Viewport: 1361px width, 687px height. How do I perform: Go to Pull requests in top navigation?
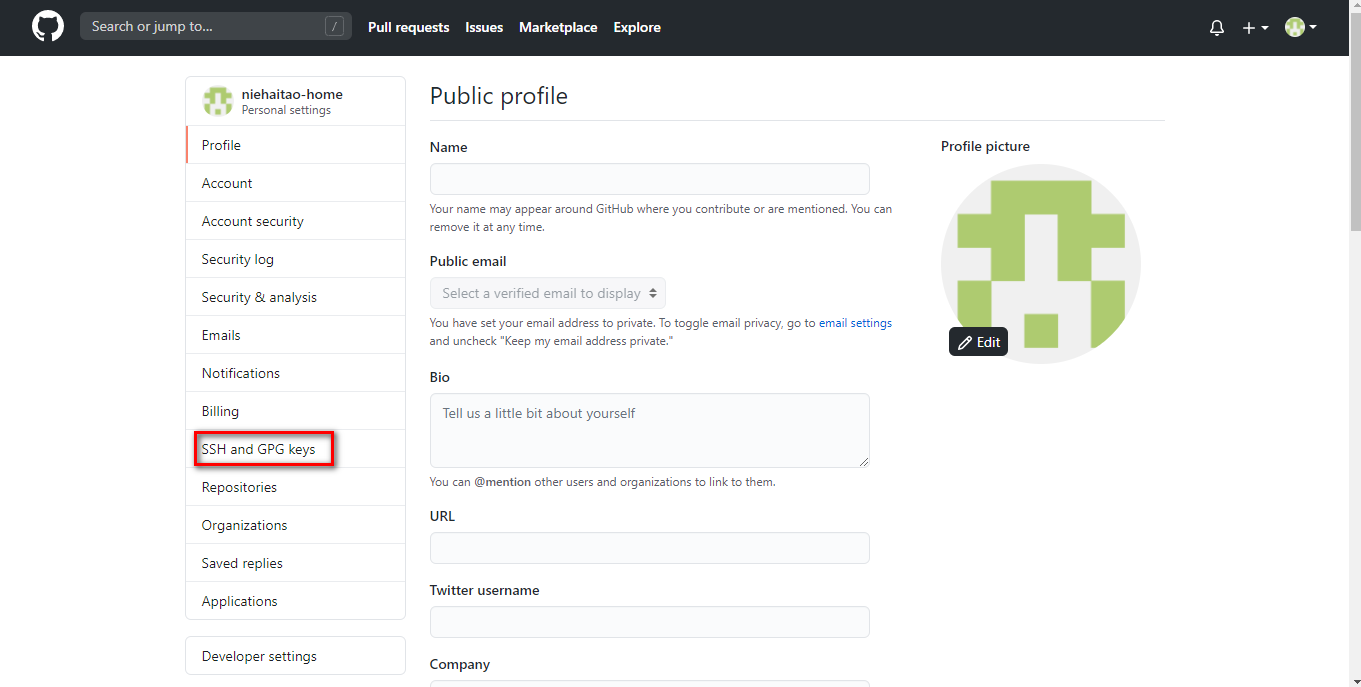pos(408,27)
